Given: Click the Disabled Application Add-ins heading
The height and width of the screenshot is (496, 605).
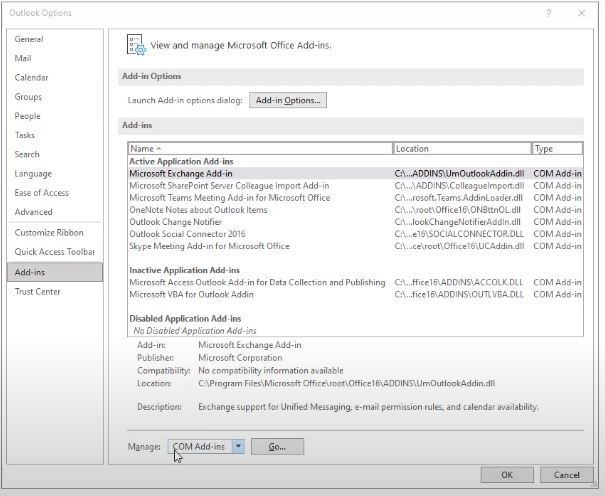Looking at the screenshot, I should click(x=185, y=319).
